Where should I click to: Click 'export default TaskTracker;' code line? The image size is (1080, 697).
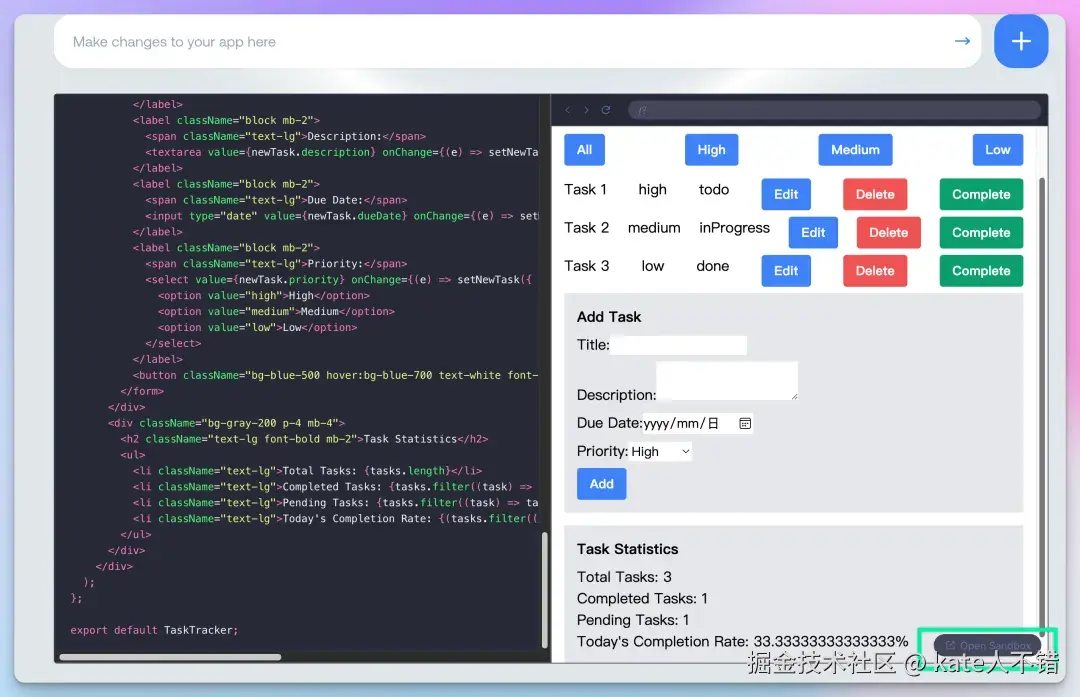(x=154, y=630)
